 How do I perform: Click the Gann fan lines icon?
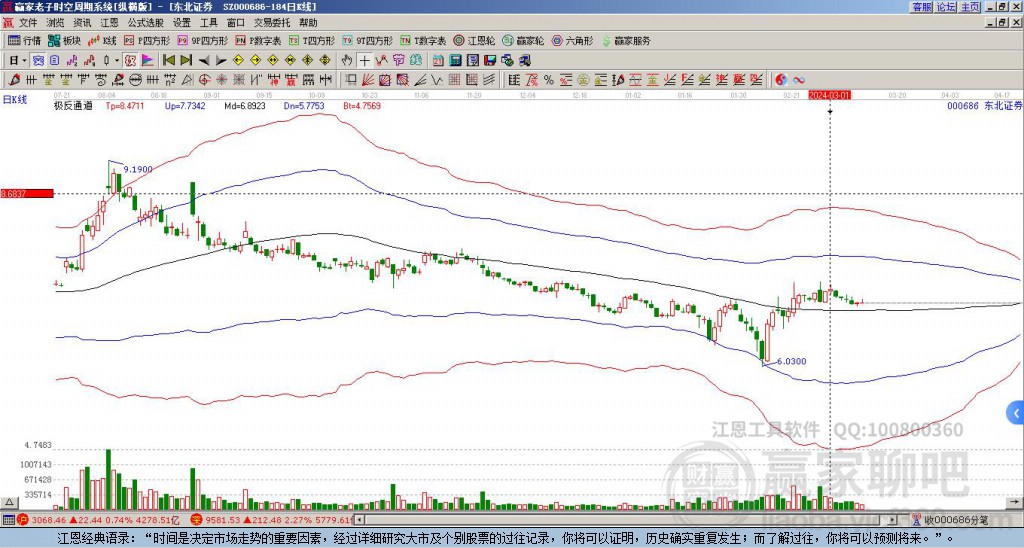[x=367, y=80]
